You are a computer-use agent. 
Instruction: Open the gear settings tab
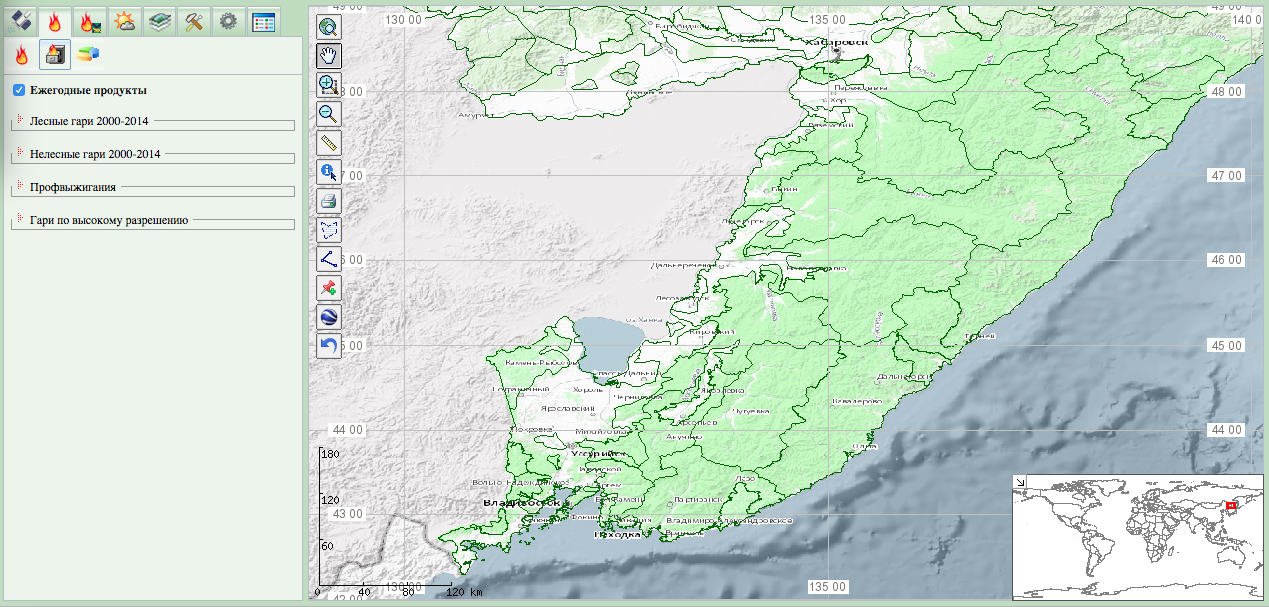(x=229, y=21)
